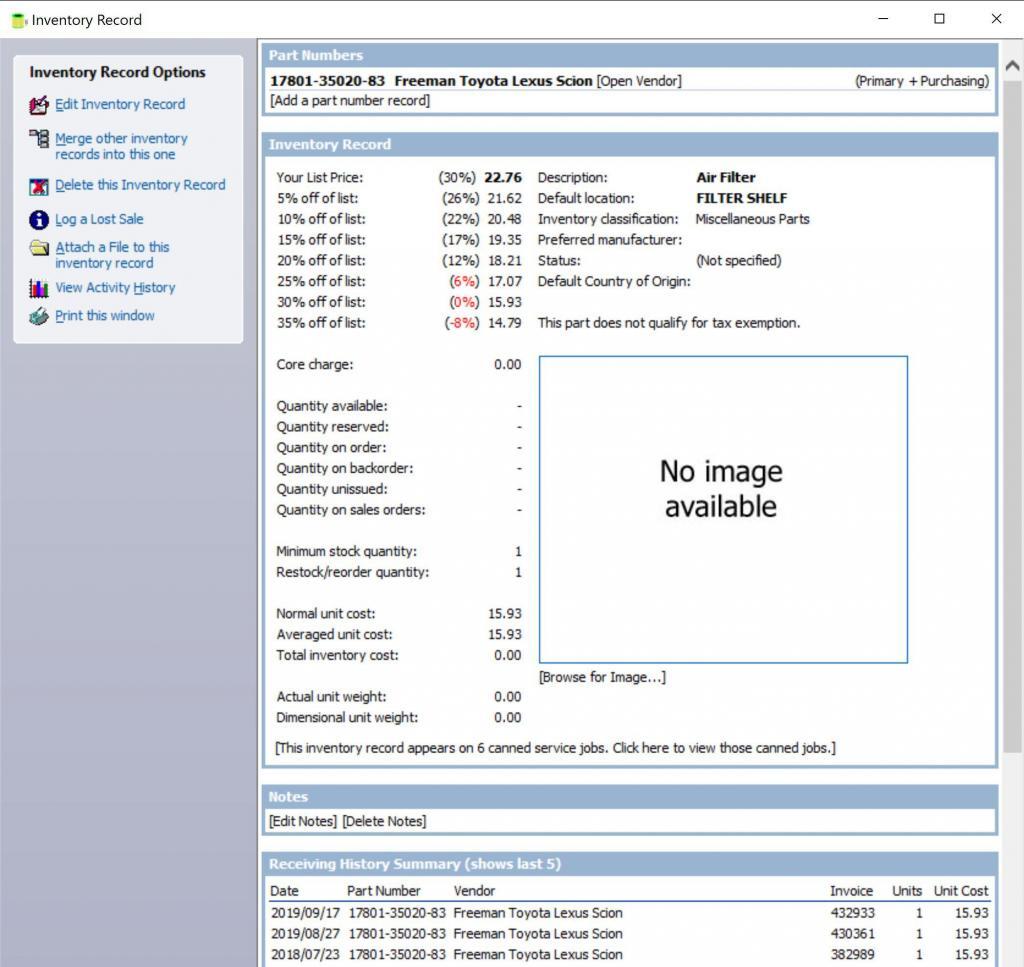Click the FILTER SHELF default location value

[742, 198]
